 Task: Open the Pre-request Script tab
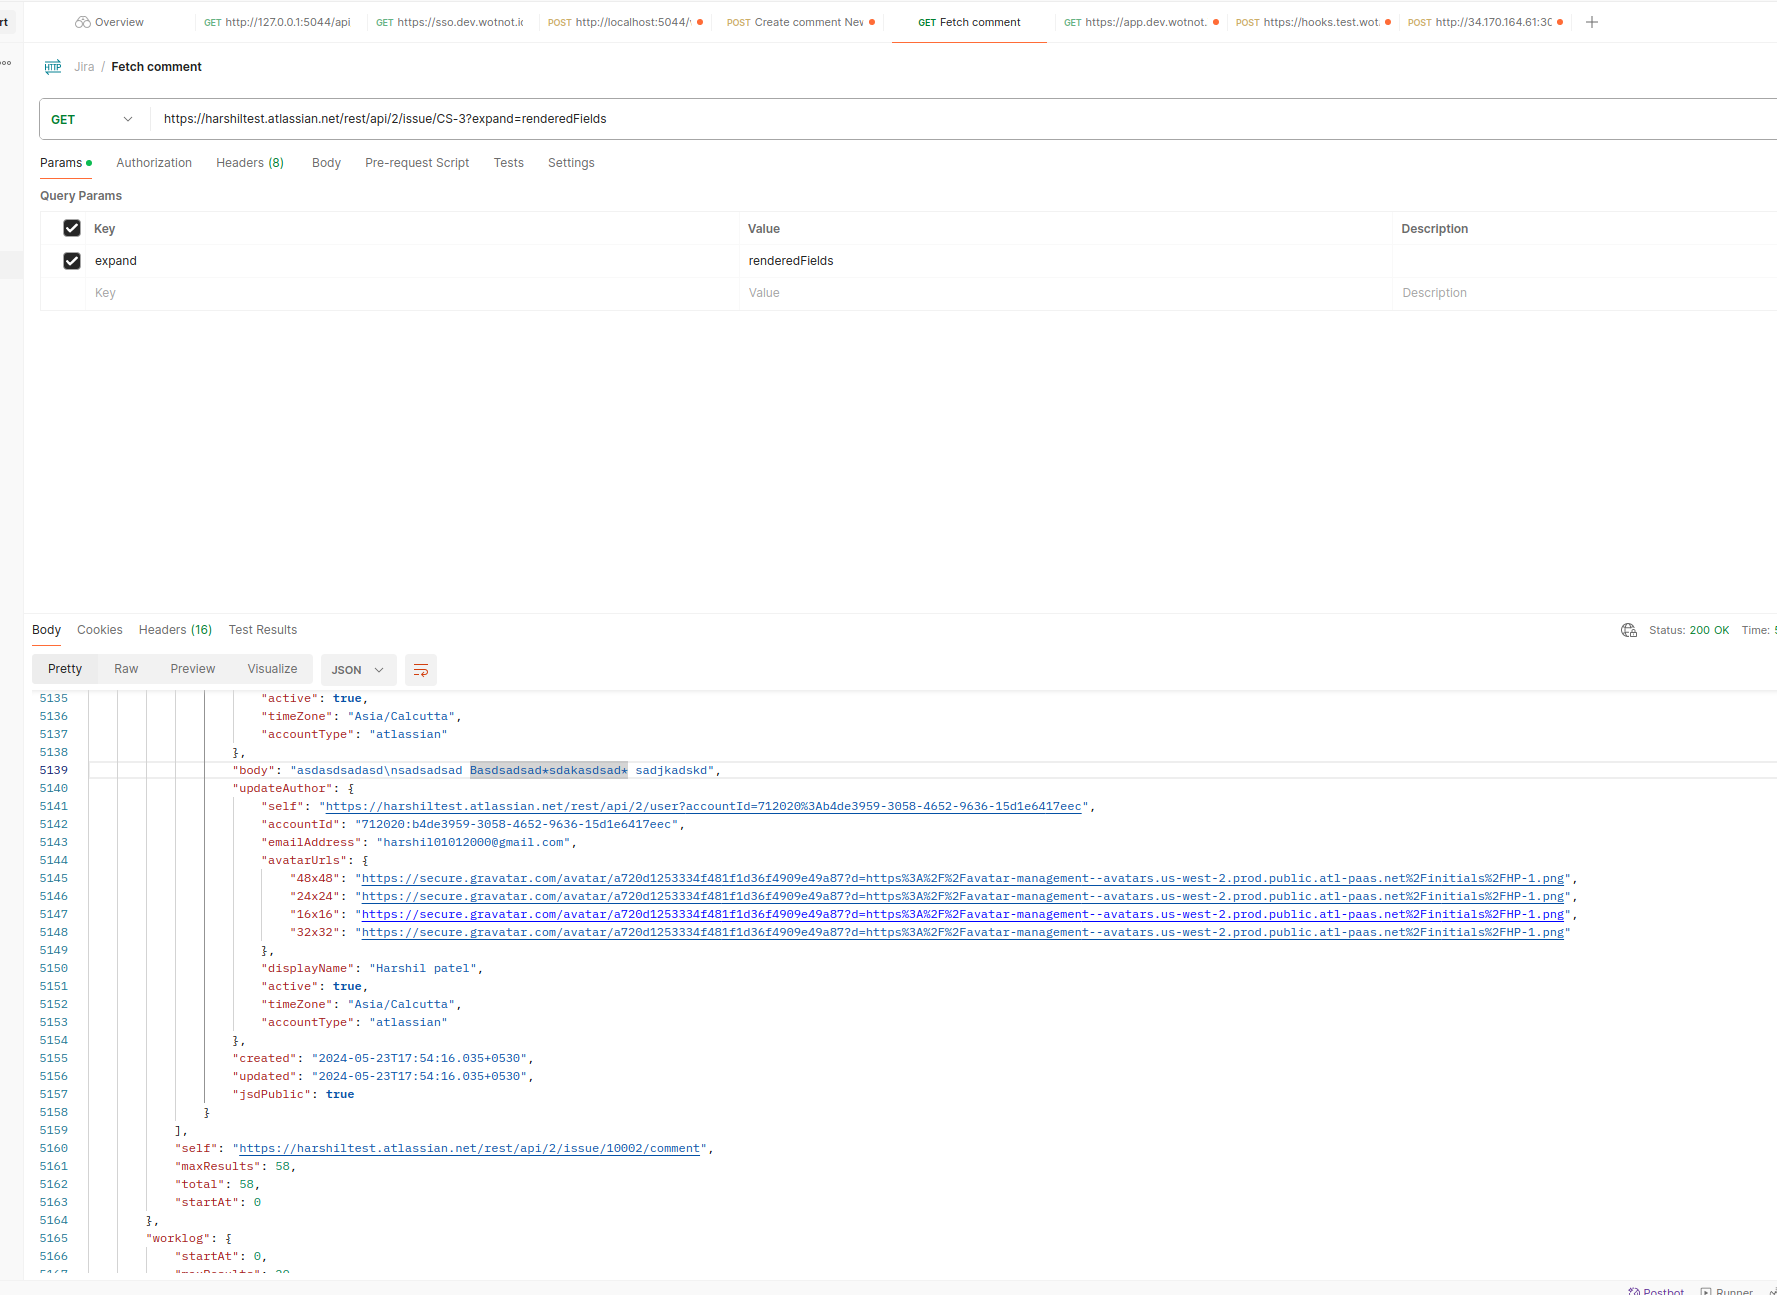417,163
